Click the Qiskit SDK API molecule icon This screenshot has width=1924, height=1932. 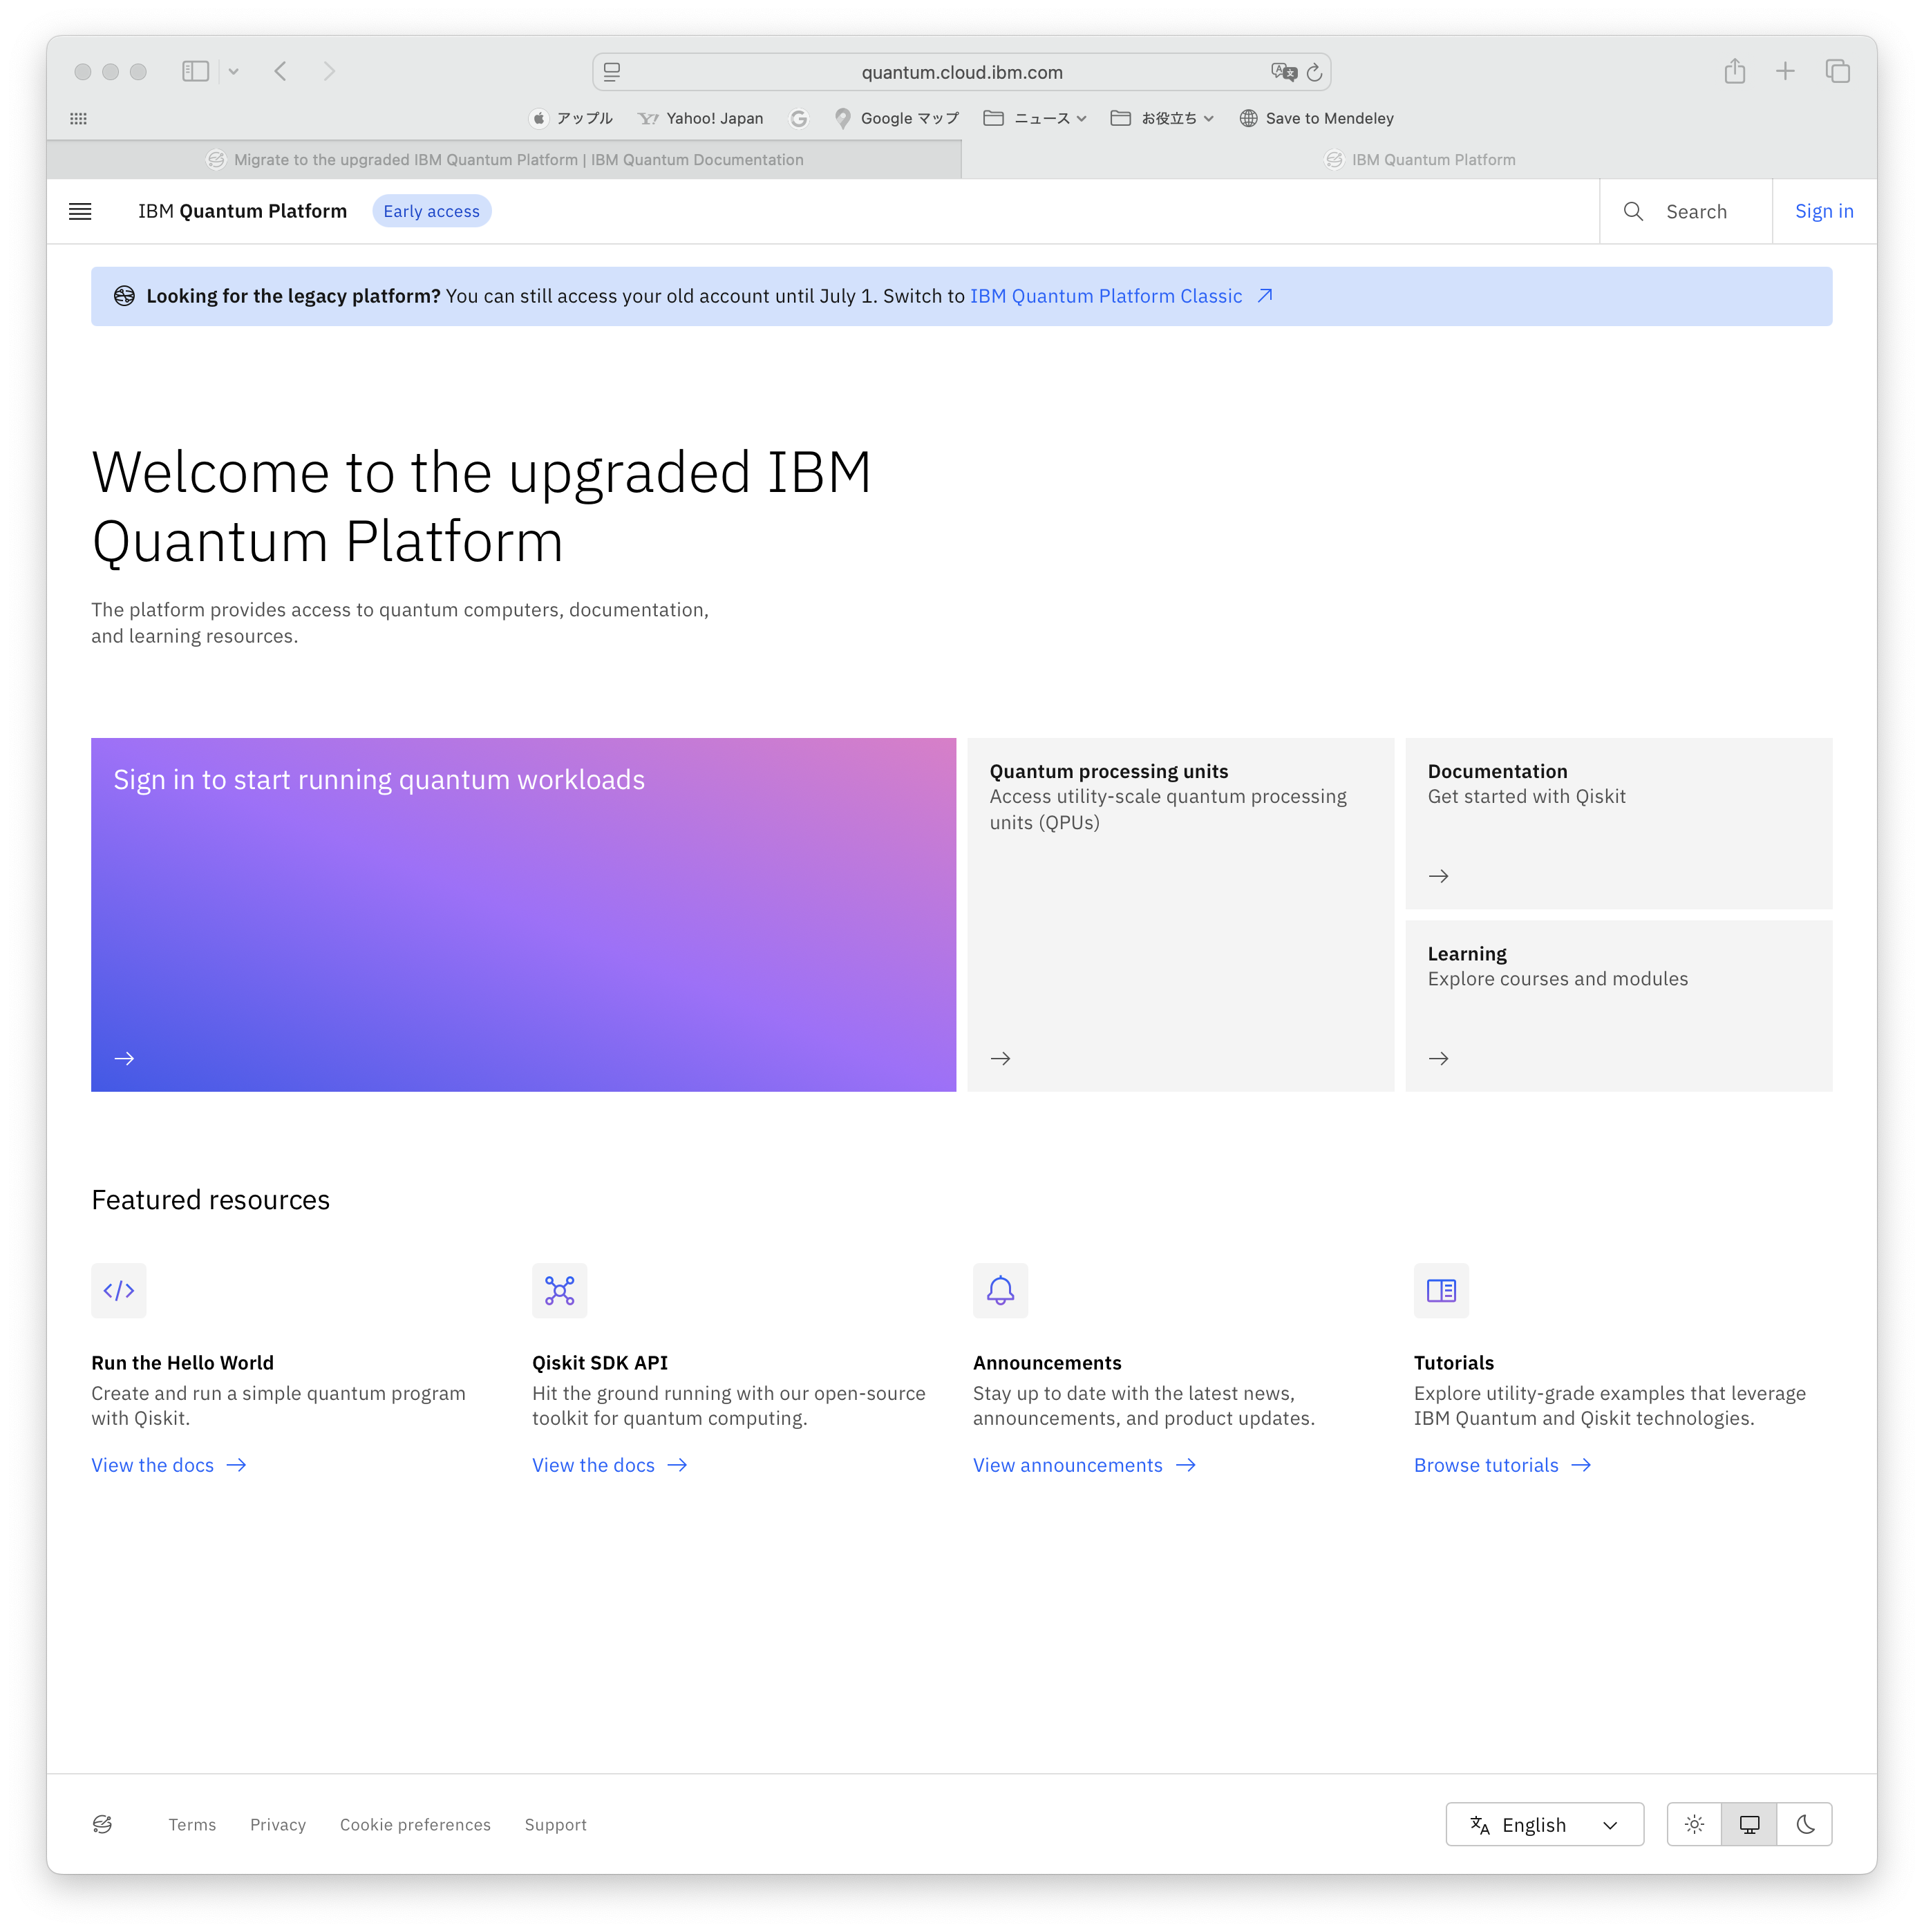point(560,1290)
